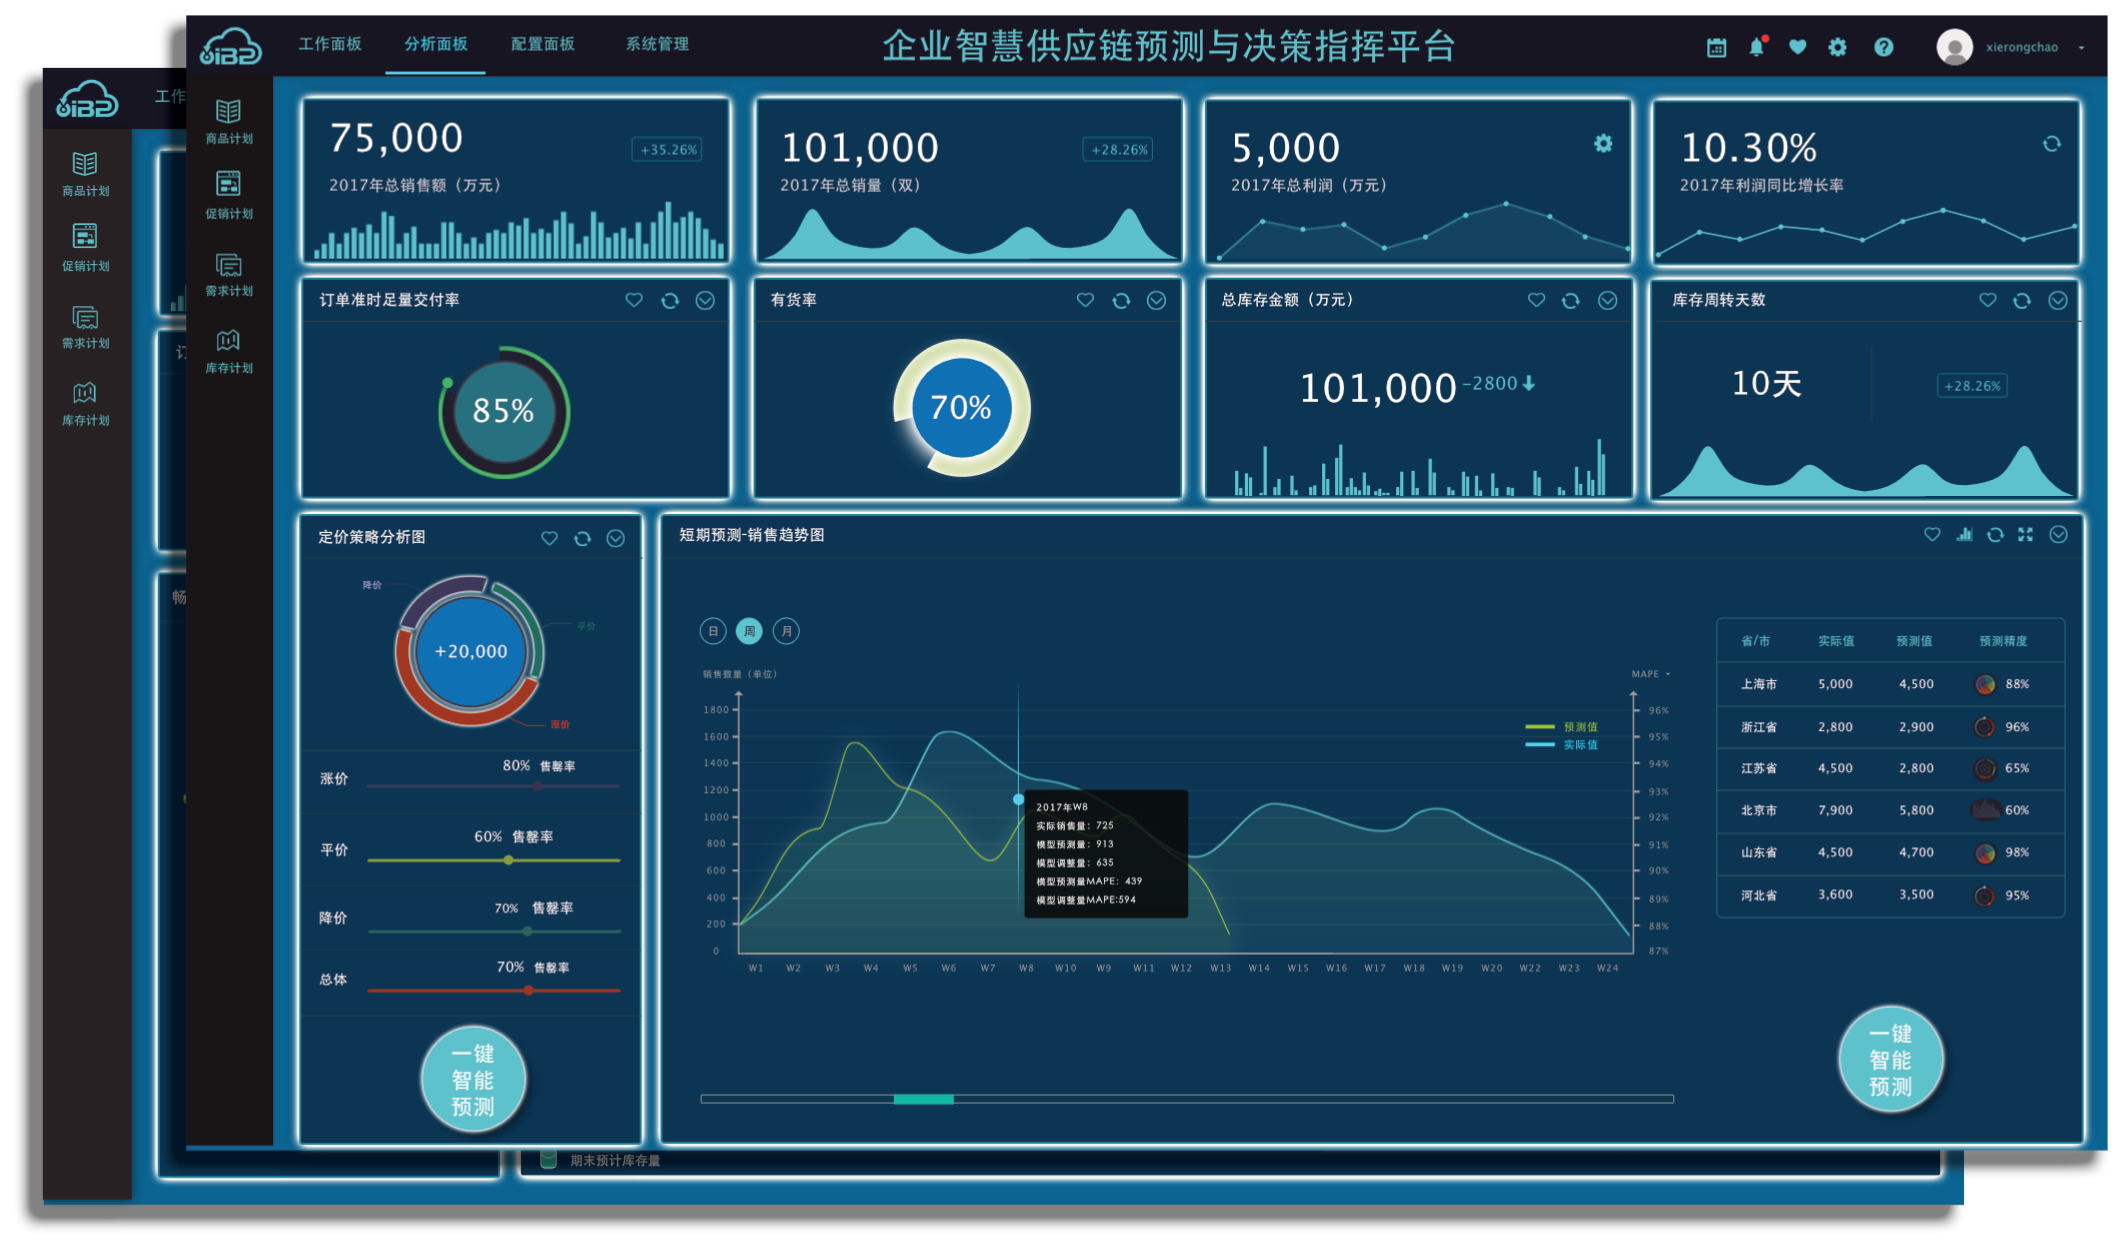Open notifications bell in top bar
Image resolution: width=2121 pixels, height=1244 pixels.
click(1757, 46)
